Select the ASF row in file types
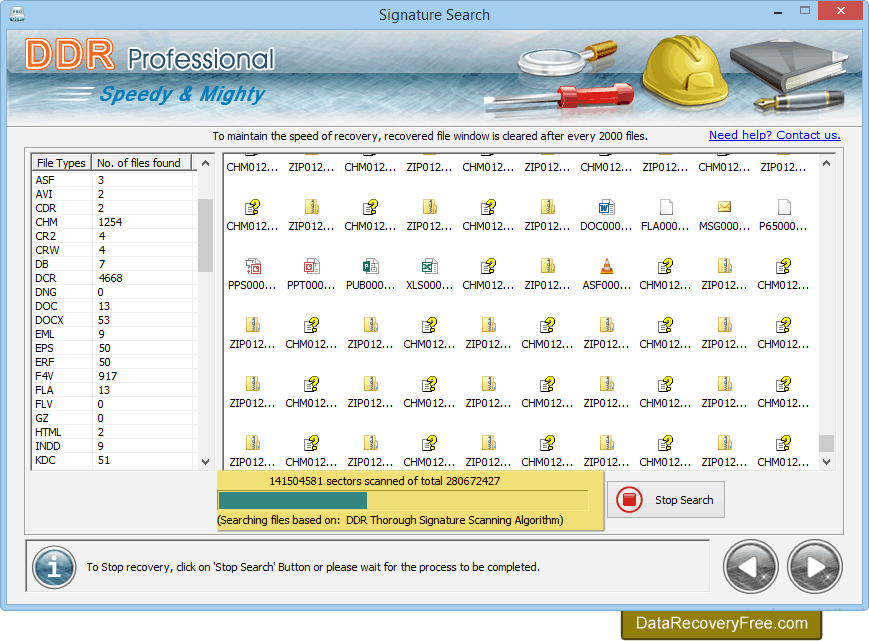 pos(114,180)
